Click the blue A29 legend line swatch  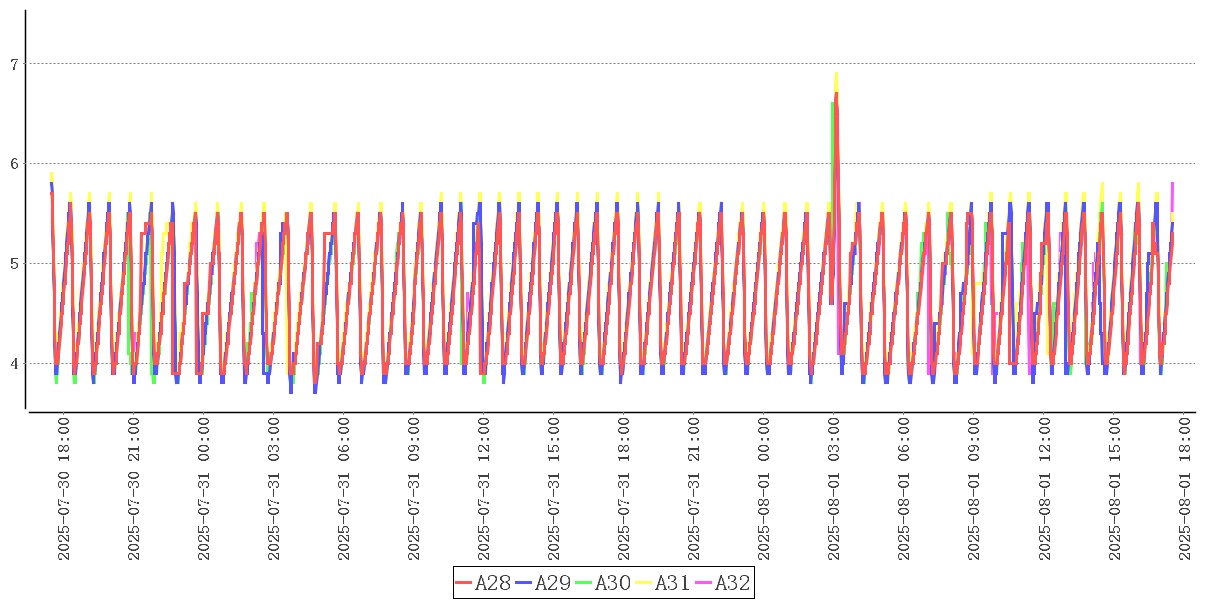tap(524, 583)
